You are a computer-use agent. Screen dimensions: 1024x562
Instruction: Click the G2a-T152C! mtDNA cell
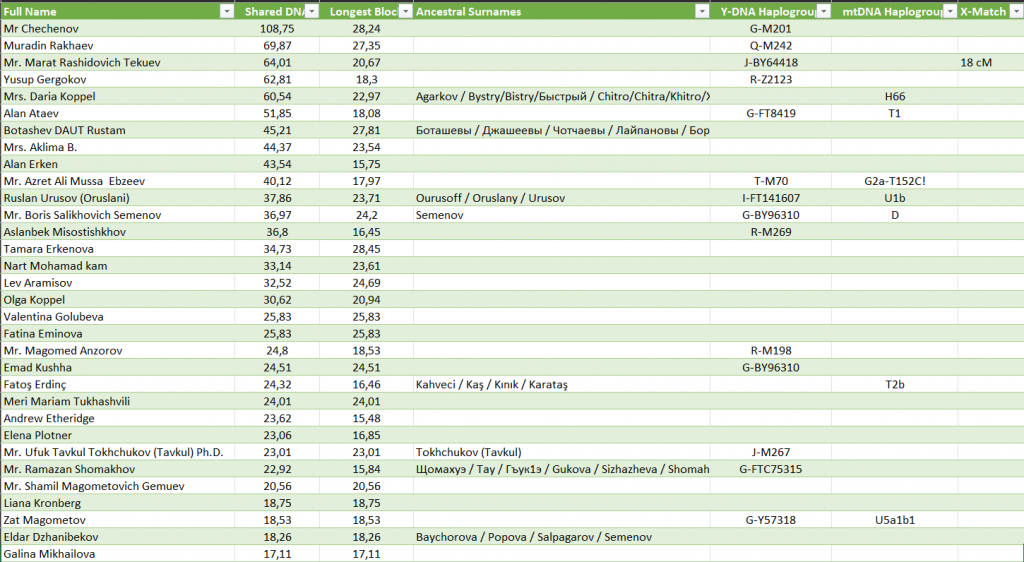pos(894,182)
